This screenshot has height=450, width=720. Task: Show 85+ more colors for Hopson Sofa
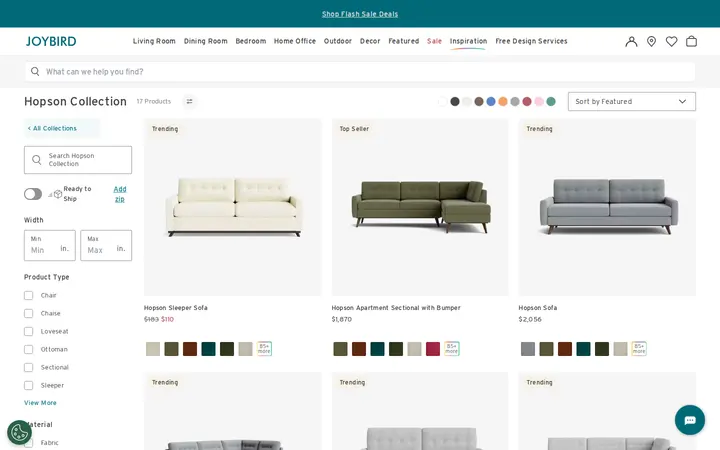(639, 349)
